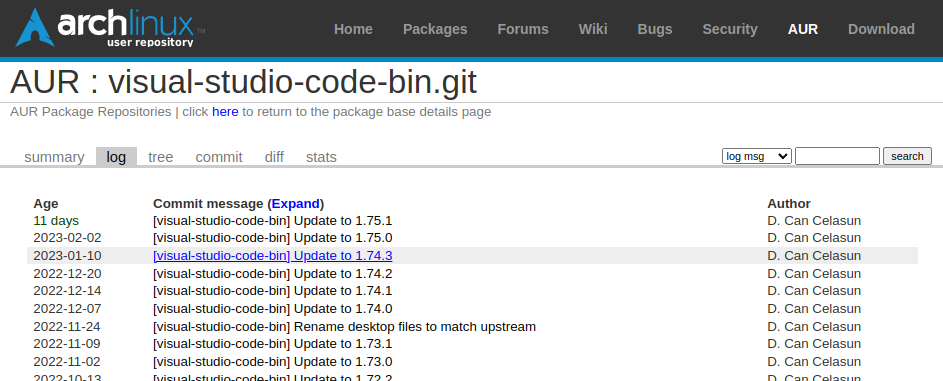The width and height of the screenshot is (943, 381).
Task: Click the 'here' link to package details
Action: 225,112
